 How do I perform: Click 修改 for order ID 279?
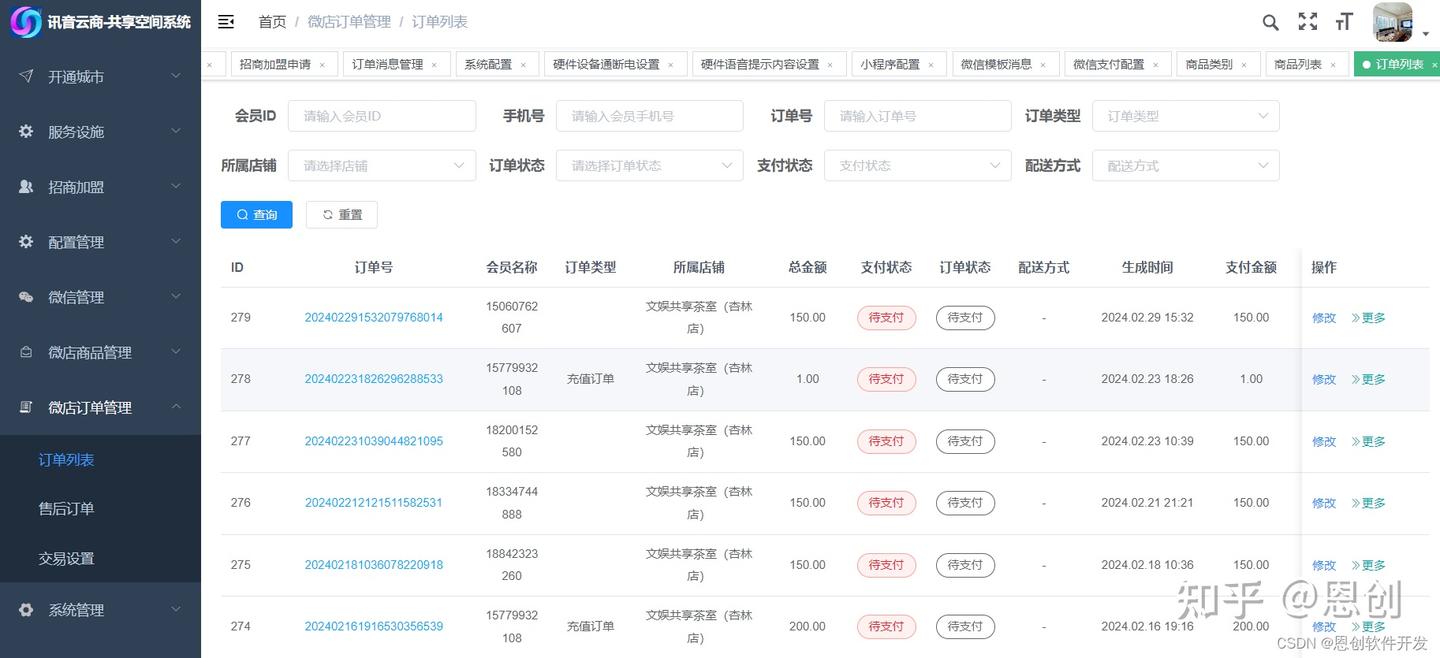click(x=1324, y=318)
